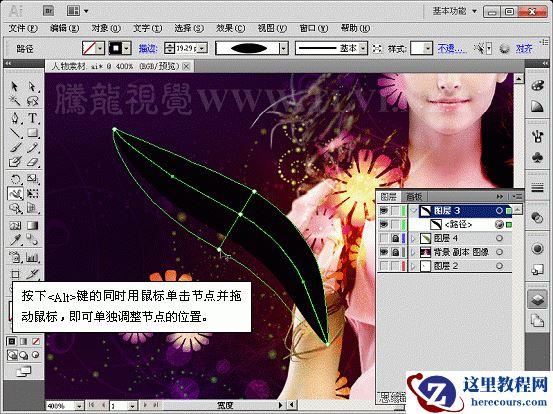Image resolution: width=553 pixels, height=414 pixels.
Task: Select the Direct Selection tool
Action: [32, 86]
